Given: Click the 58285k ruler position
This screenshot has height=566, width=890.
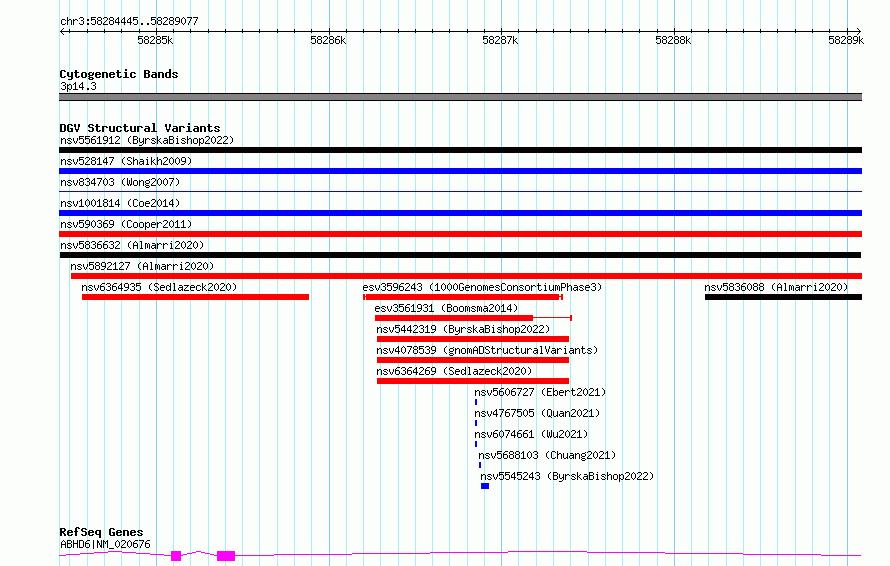Looking at the screenshot, I should click(x=156, y=40).
